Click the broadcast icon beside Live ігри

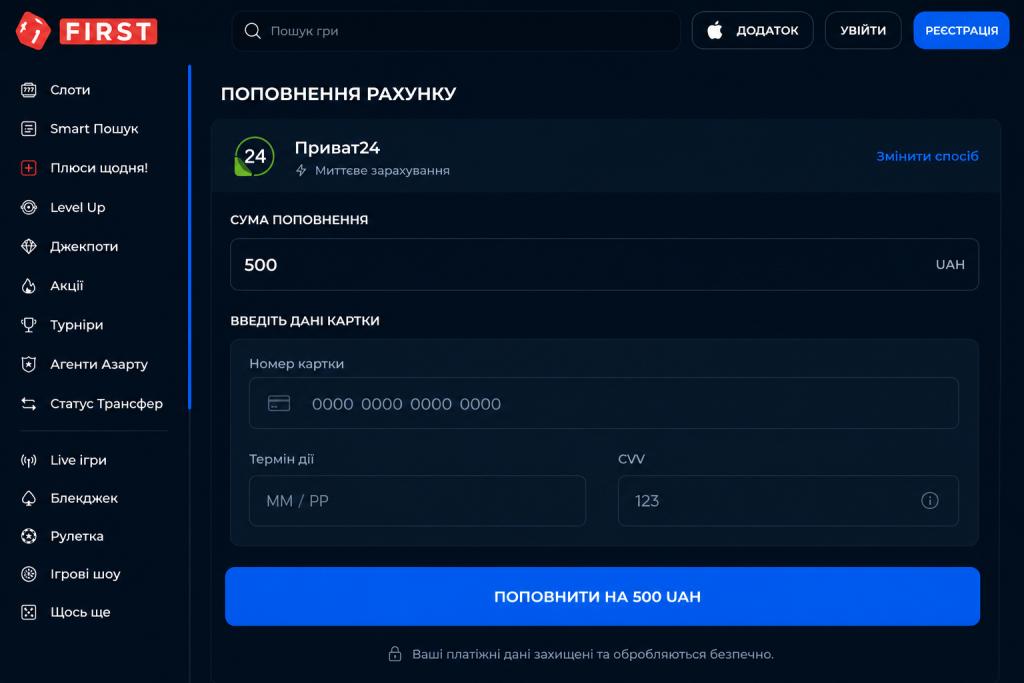point(29,460)
